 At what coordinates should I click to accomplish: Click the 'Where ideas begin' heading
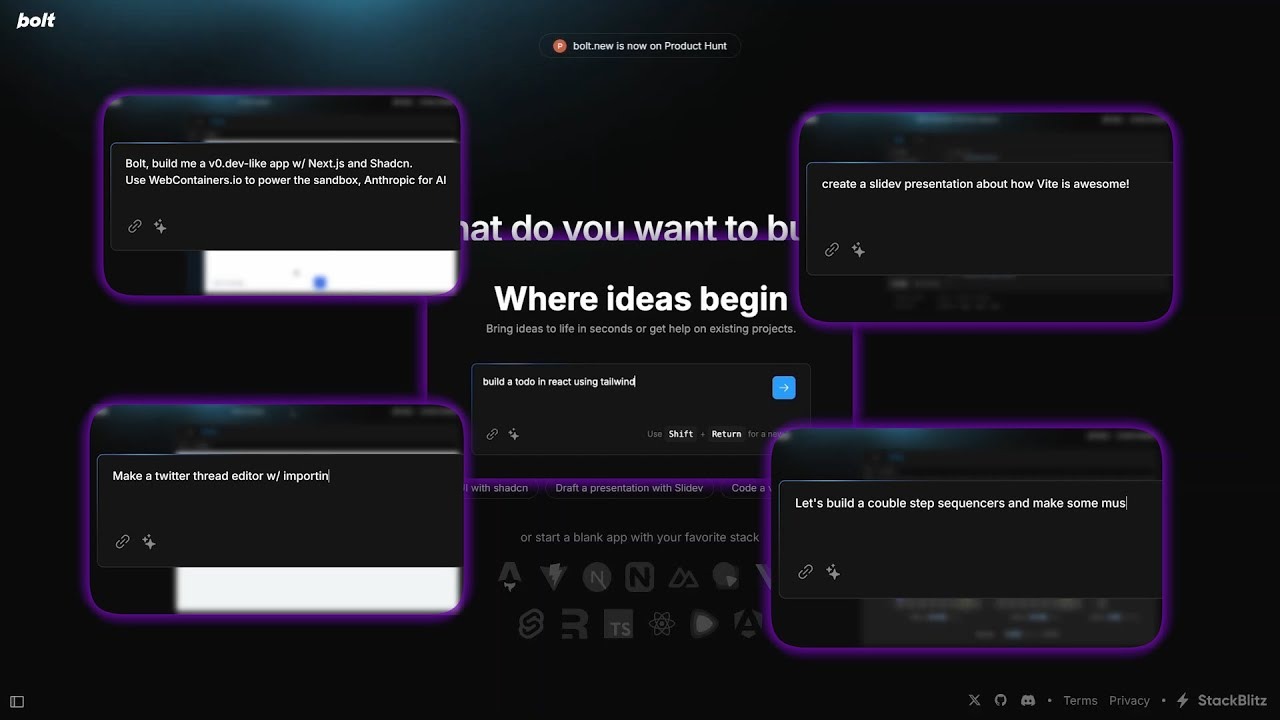click(641, 299)
